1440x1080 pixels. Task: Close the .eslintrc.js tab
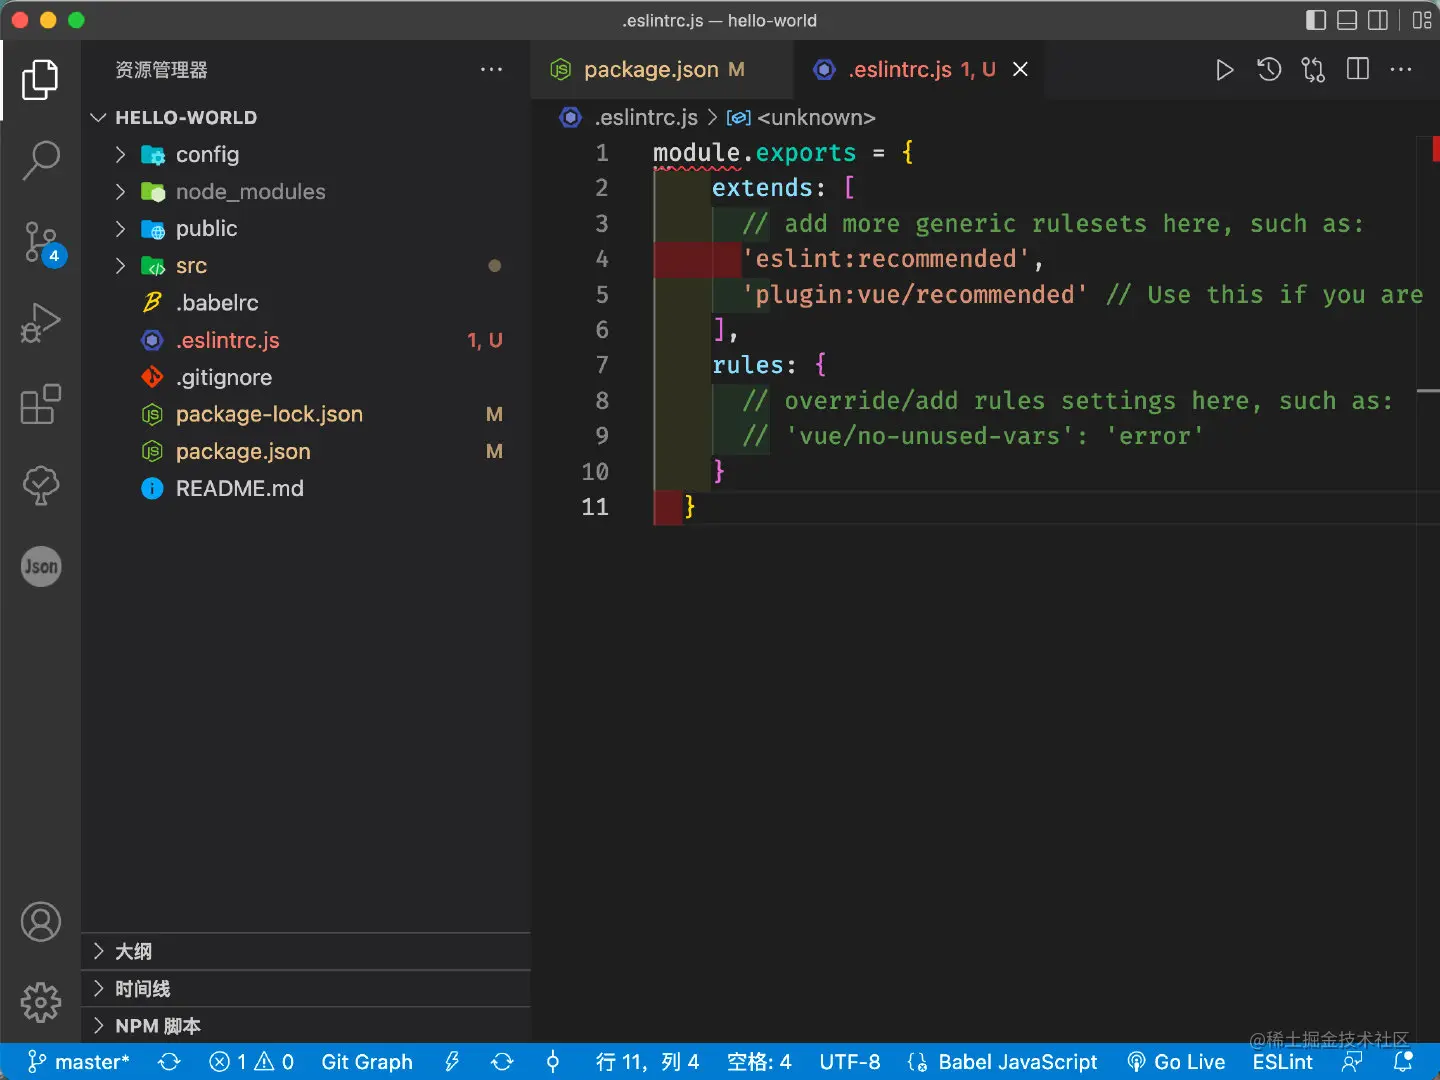pos(1020,69)
